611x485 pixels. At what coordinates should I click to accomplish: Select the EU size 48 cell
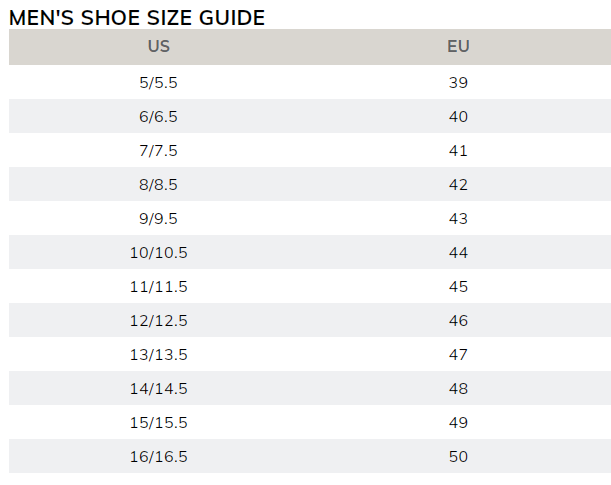458,389
